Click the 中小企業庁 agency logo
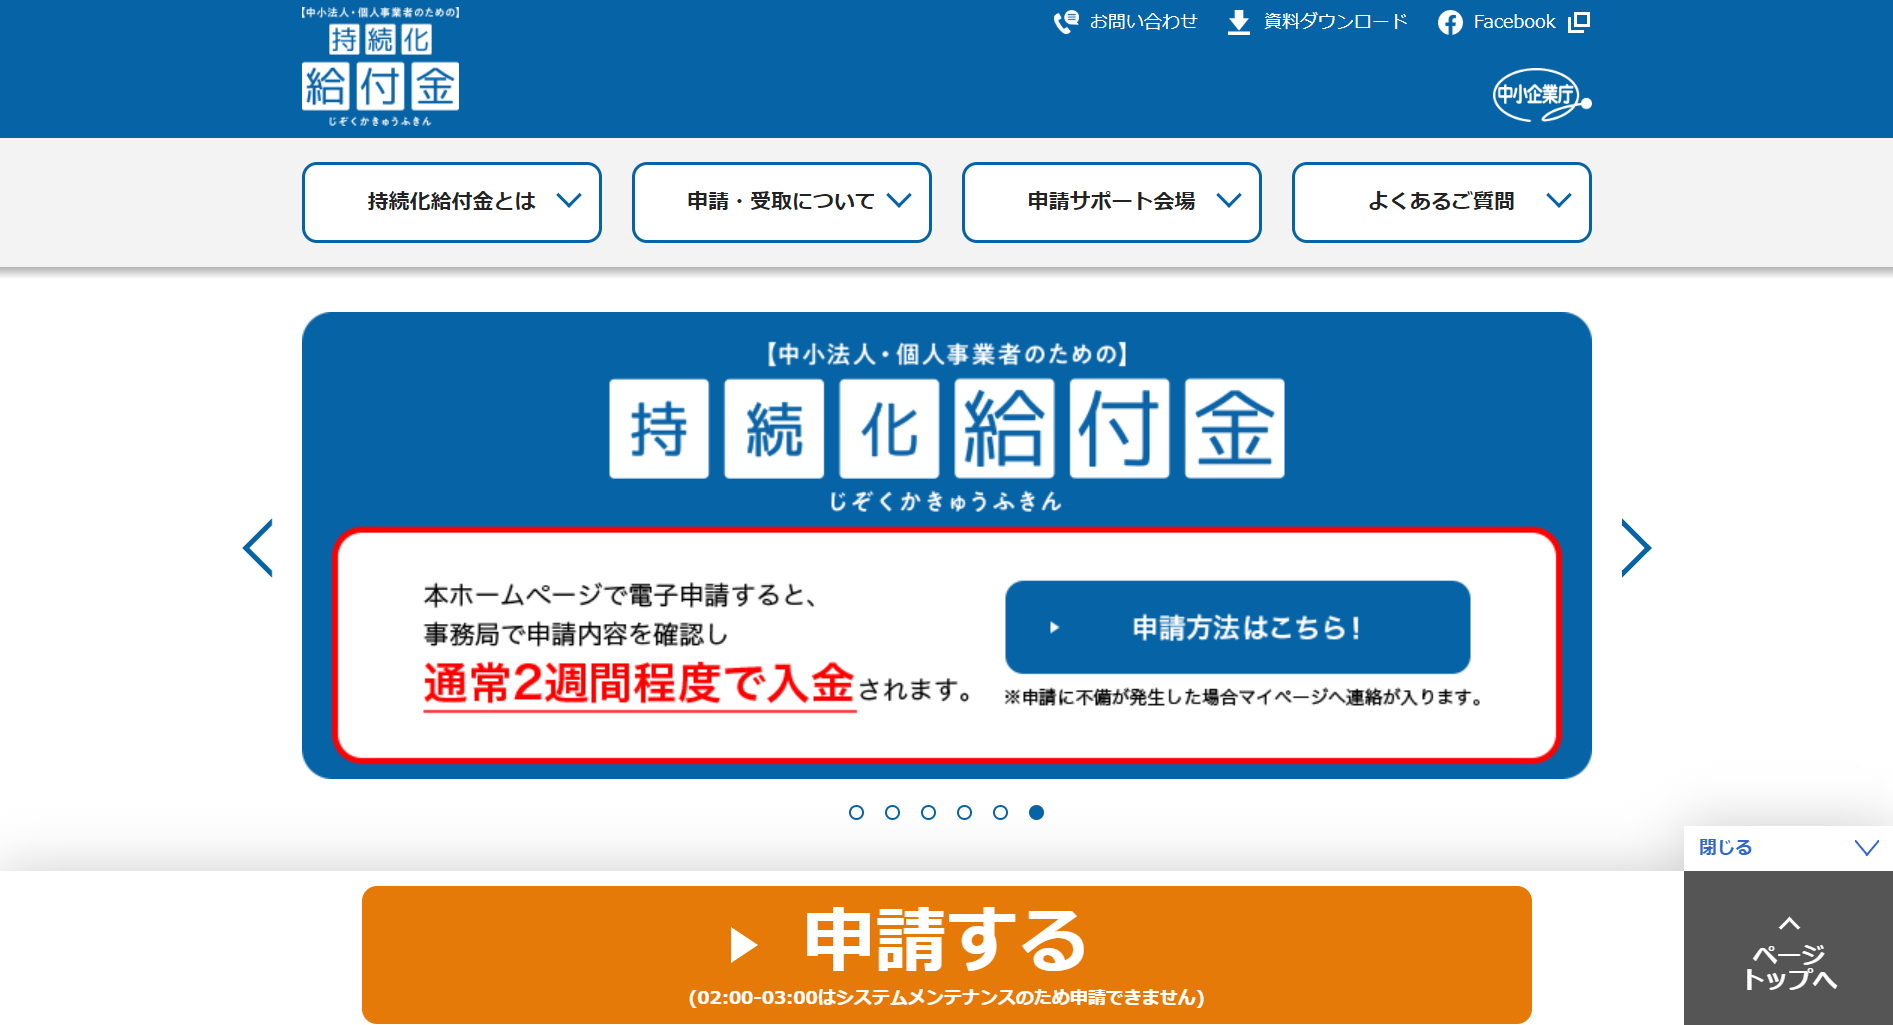The image size is (1893, 1025). [1540, 95]
